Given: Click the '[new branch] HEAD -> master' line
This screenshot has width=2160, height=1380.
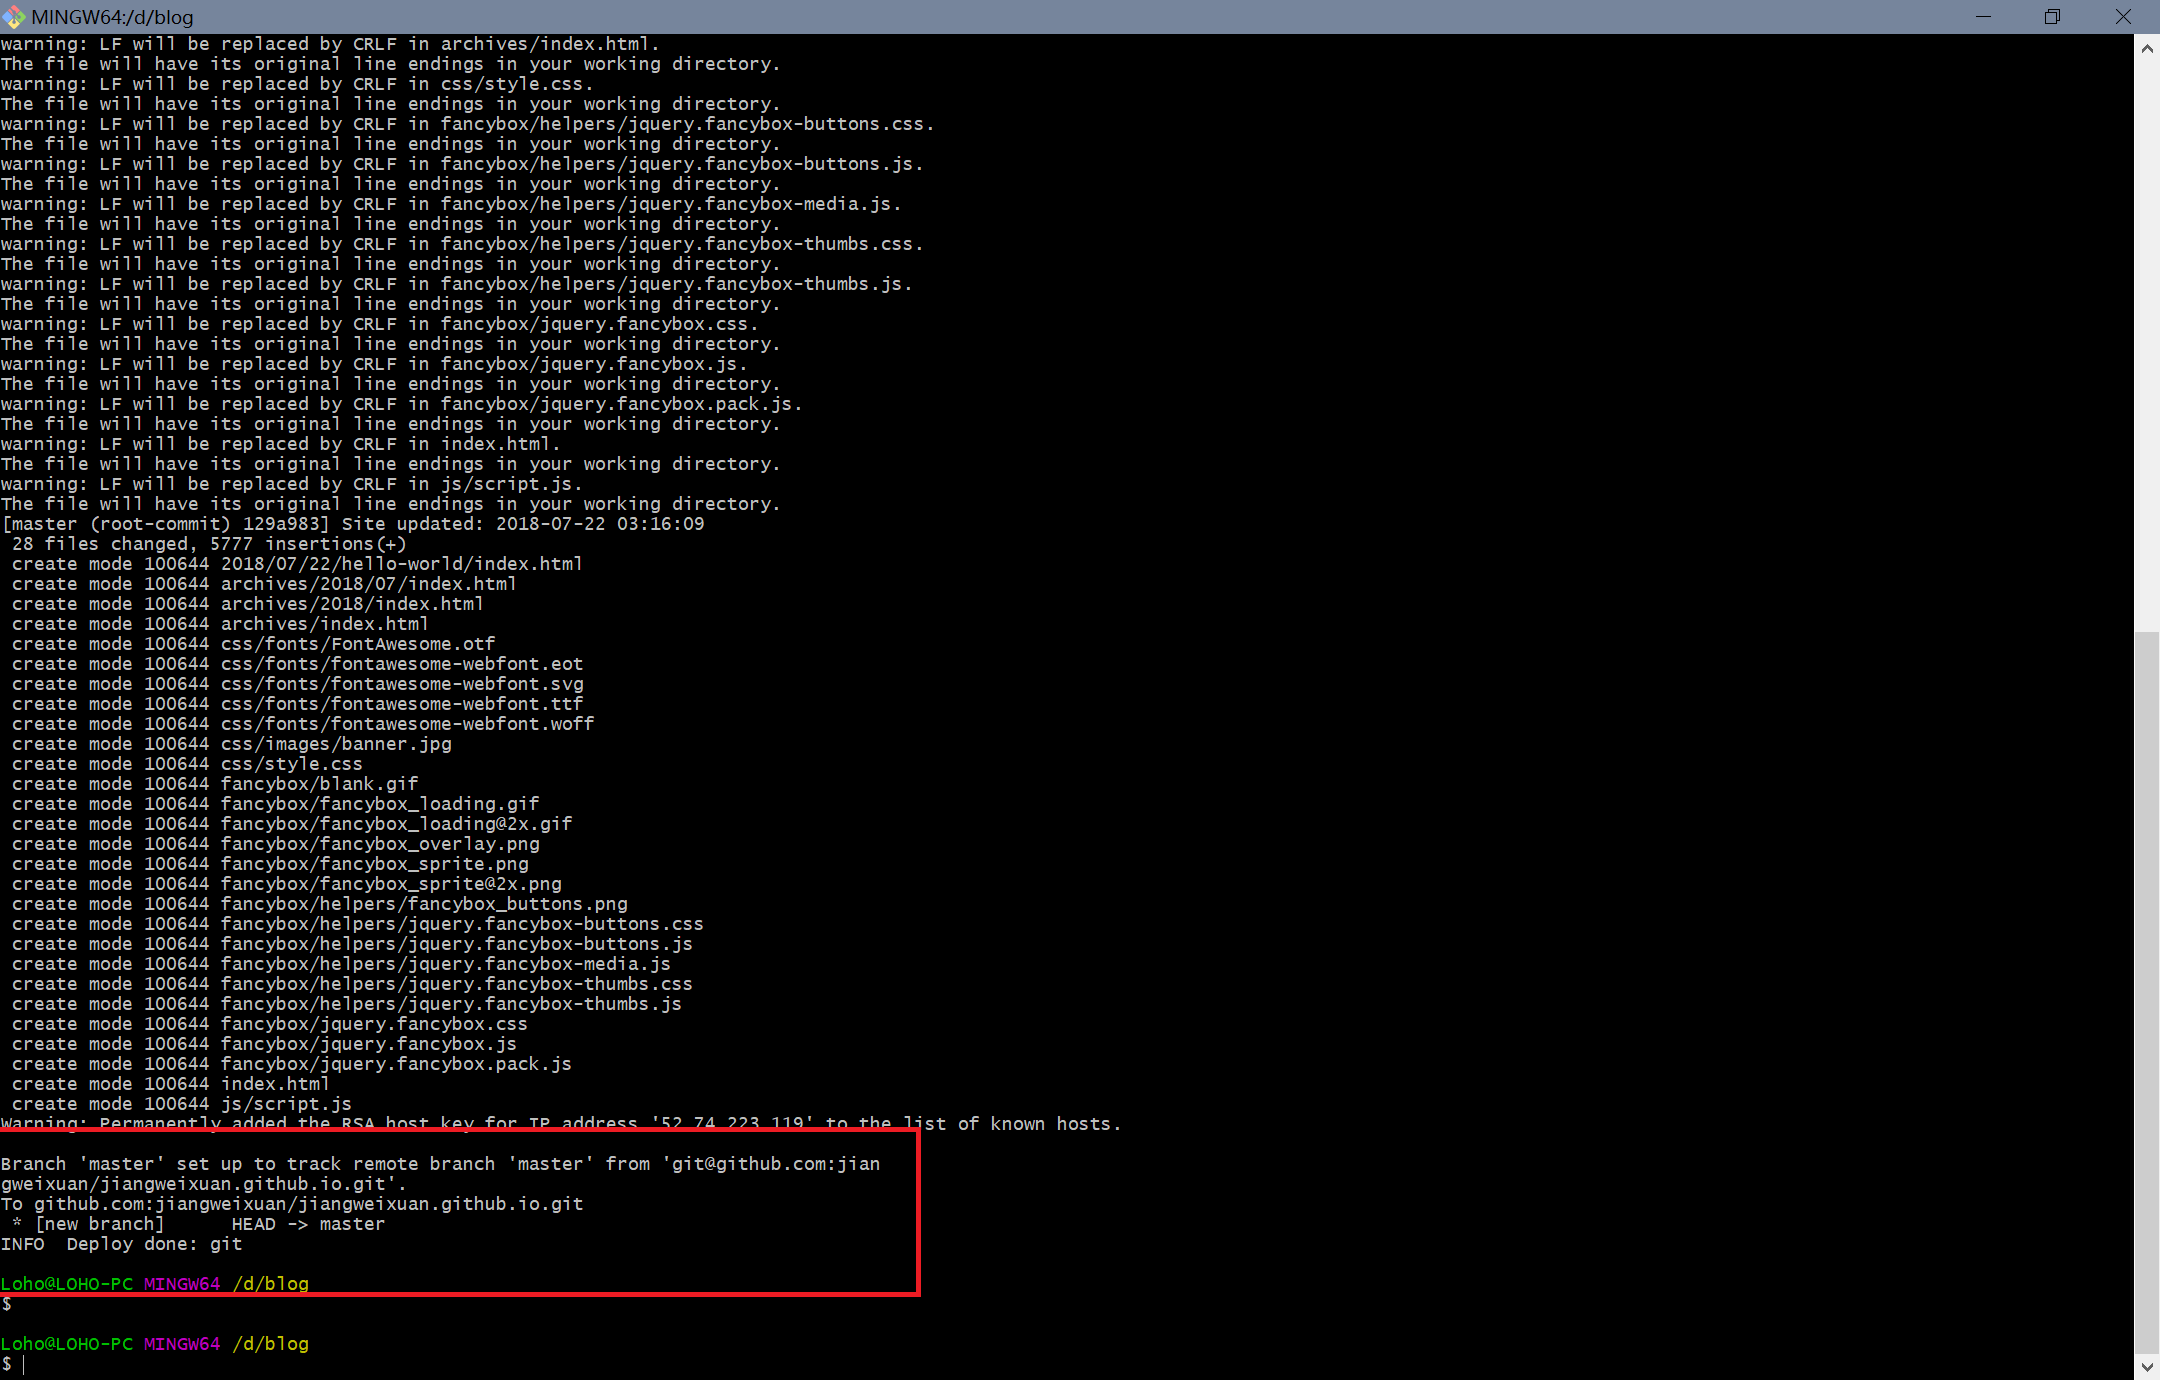Looking at the screenshot, I should point(198,1224).
